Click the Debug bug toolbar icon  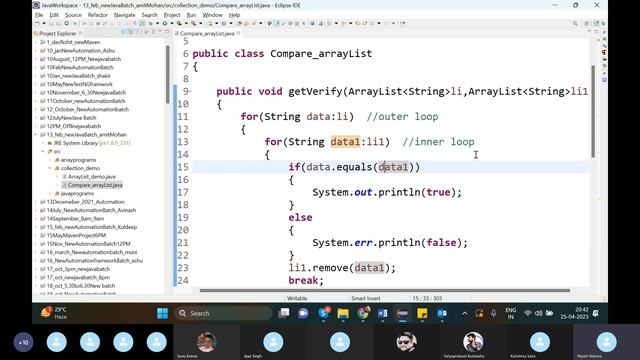(x=150, y=23)
